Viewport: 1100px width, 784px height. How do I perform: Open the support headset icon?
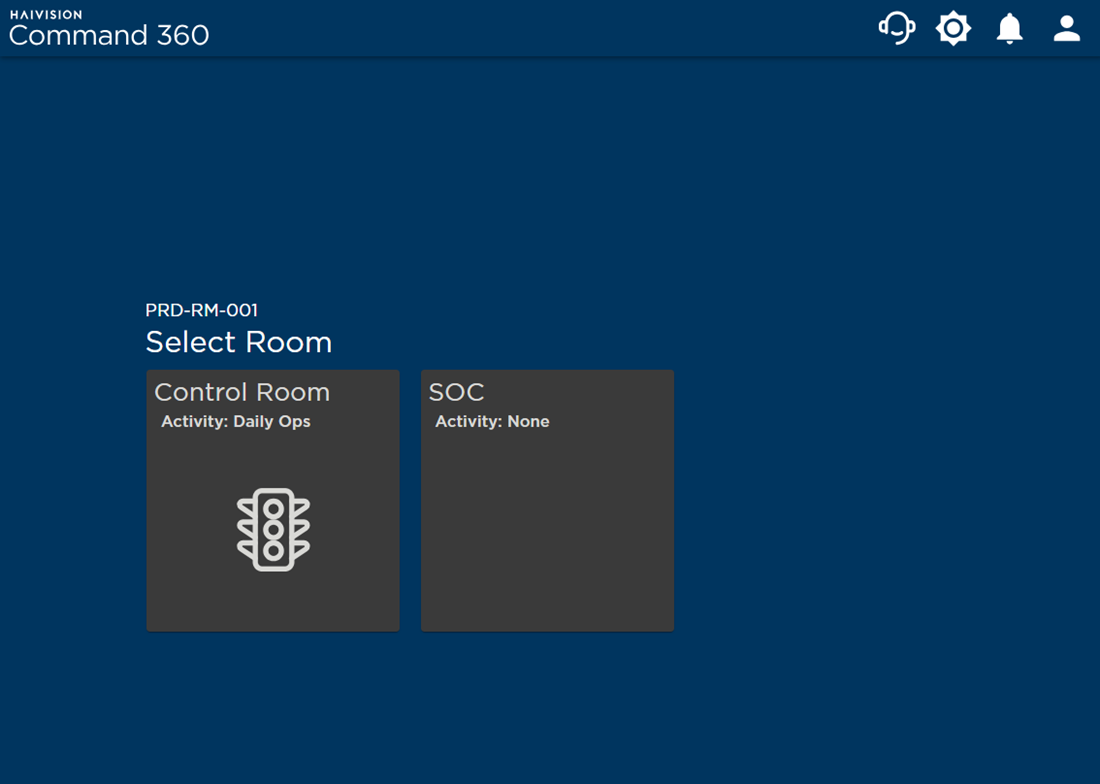pyautogui.click(x=897, y=29)
